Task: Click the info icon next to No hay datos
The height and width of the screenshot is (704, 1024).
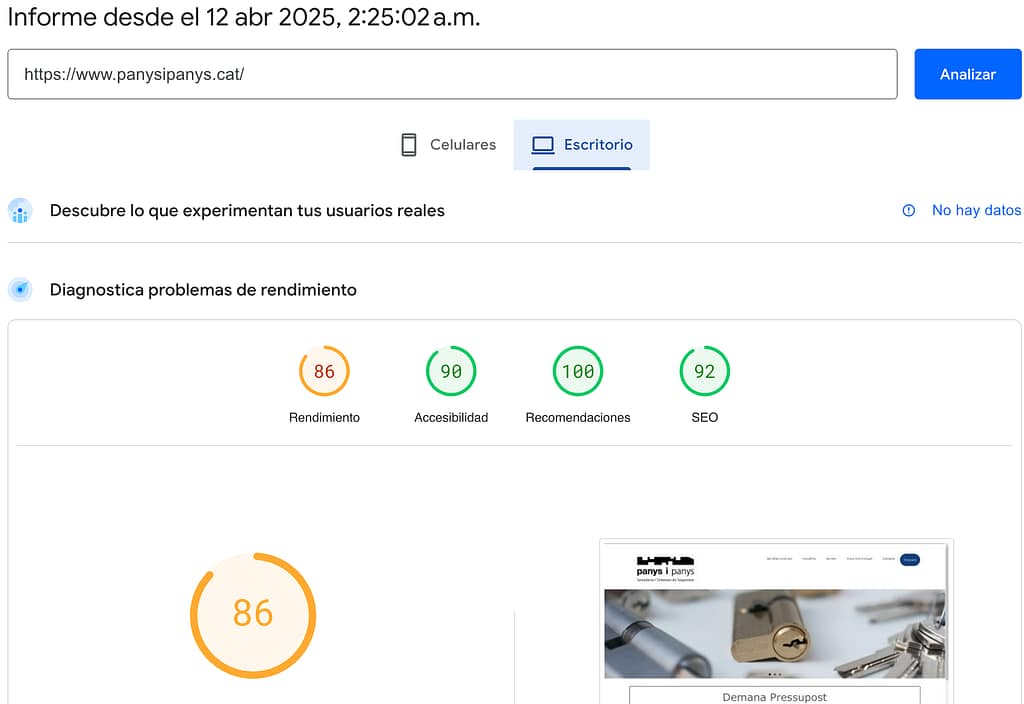Action: click(x=908, y=210)
